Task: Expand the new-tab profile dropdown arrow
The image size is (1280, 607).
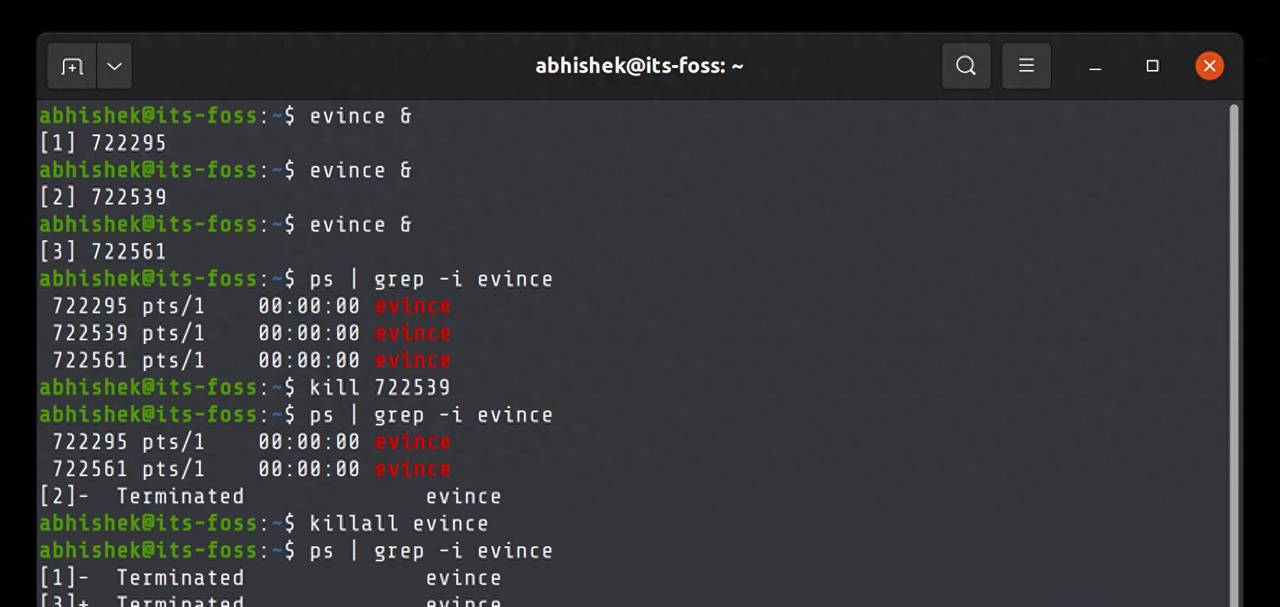Action: click(x=113, y=66)
